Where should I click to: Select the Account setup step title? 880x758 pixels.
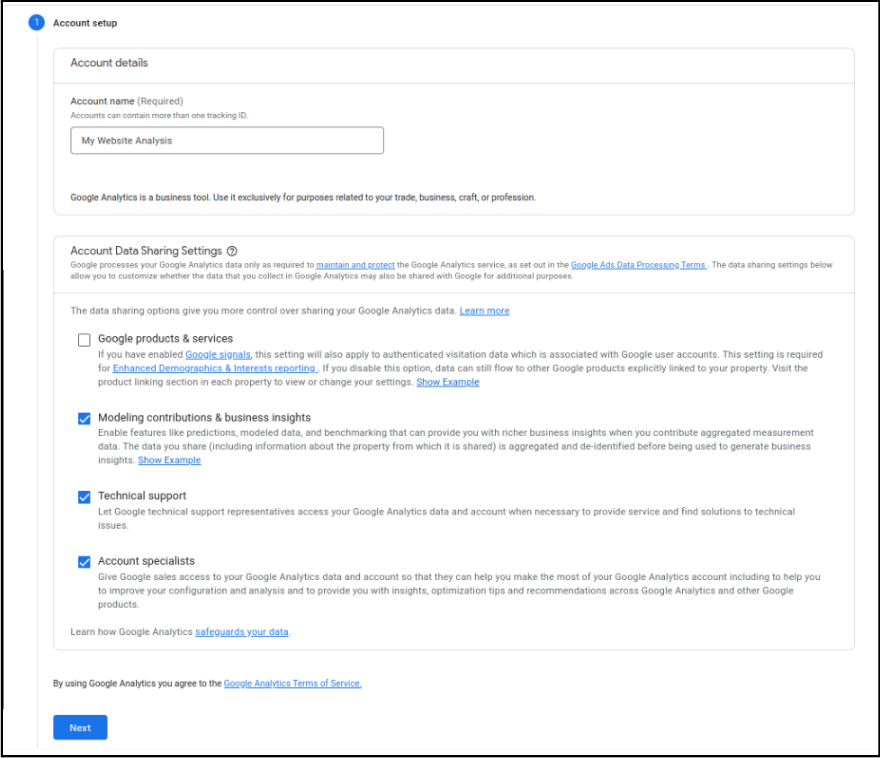pos(84,22)
